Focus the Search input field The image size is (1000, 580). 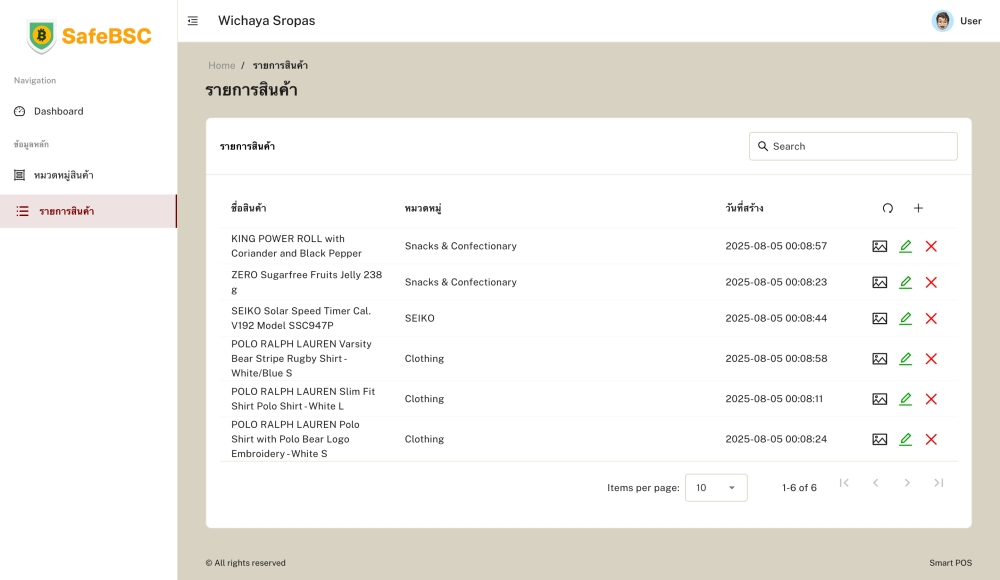pyautogui.click(x=853, y=146)
